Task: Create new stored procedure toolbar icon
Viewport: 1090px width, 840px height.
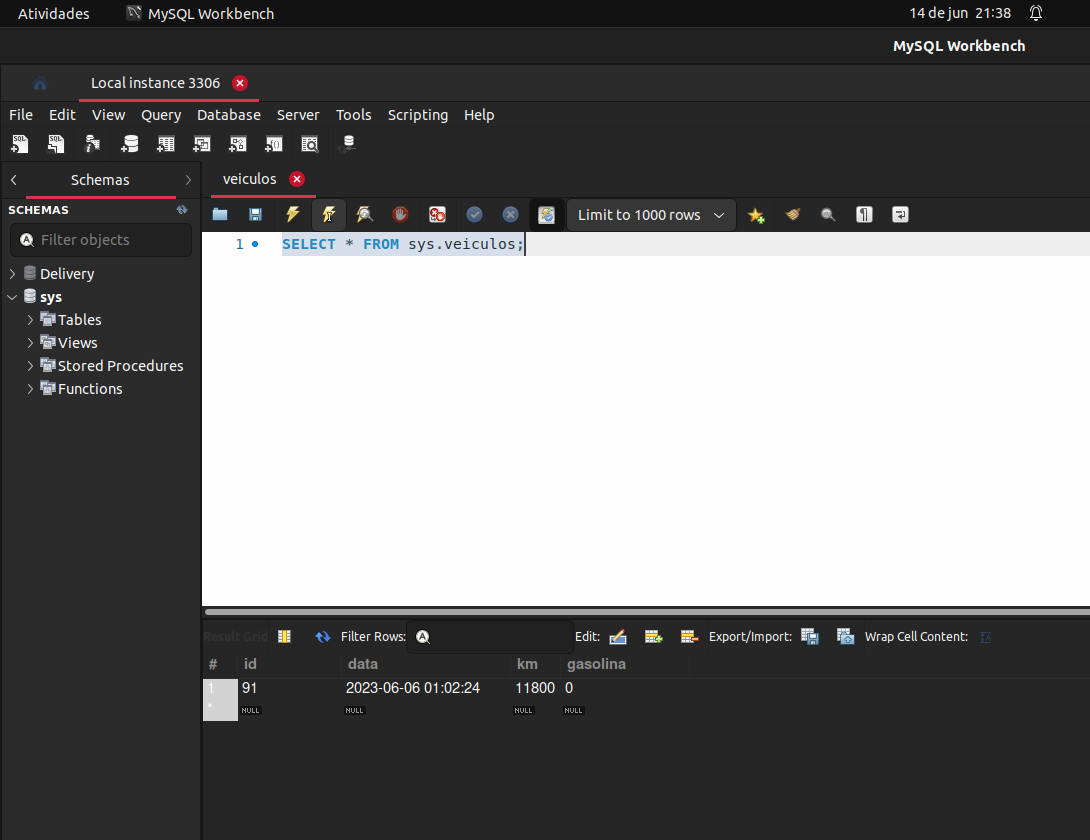Action: 238,144
